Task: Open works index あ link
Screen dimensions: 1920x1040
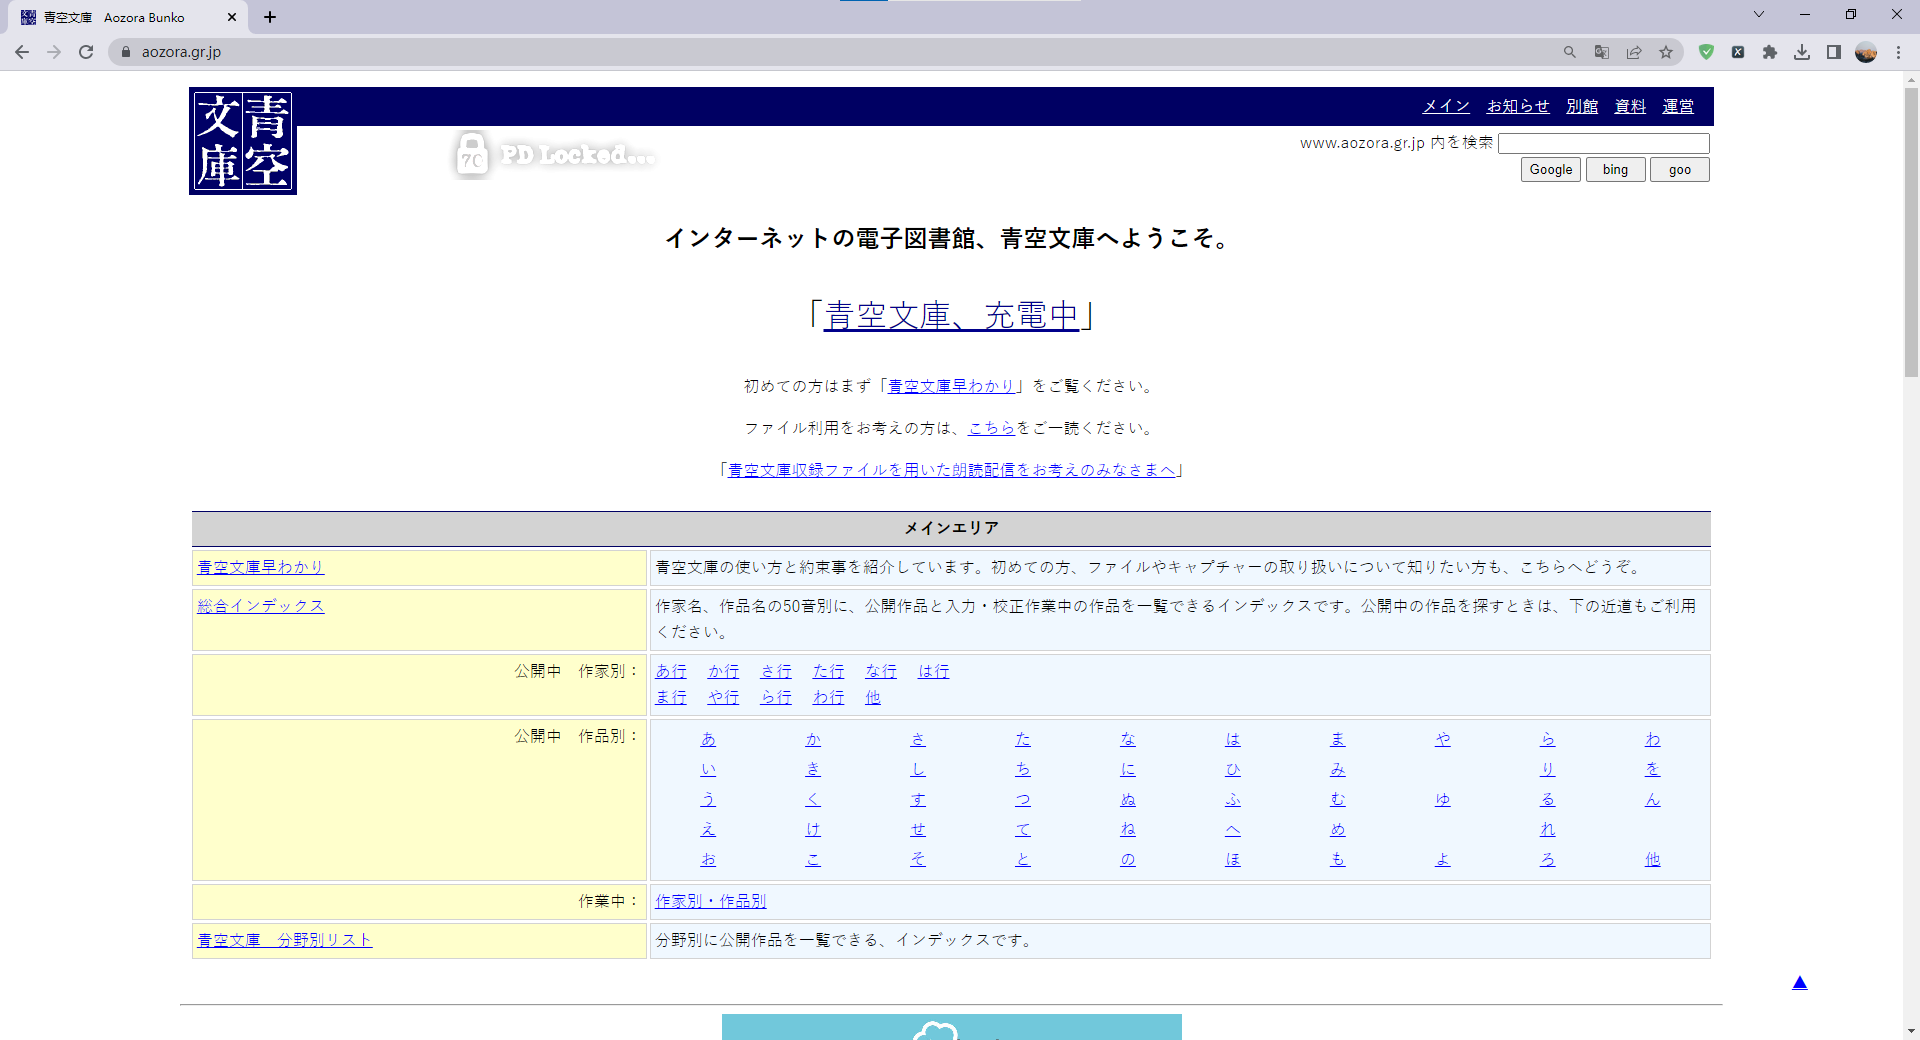Action: click(708, 739)
